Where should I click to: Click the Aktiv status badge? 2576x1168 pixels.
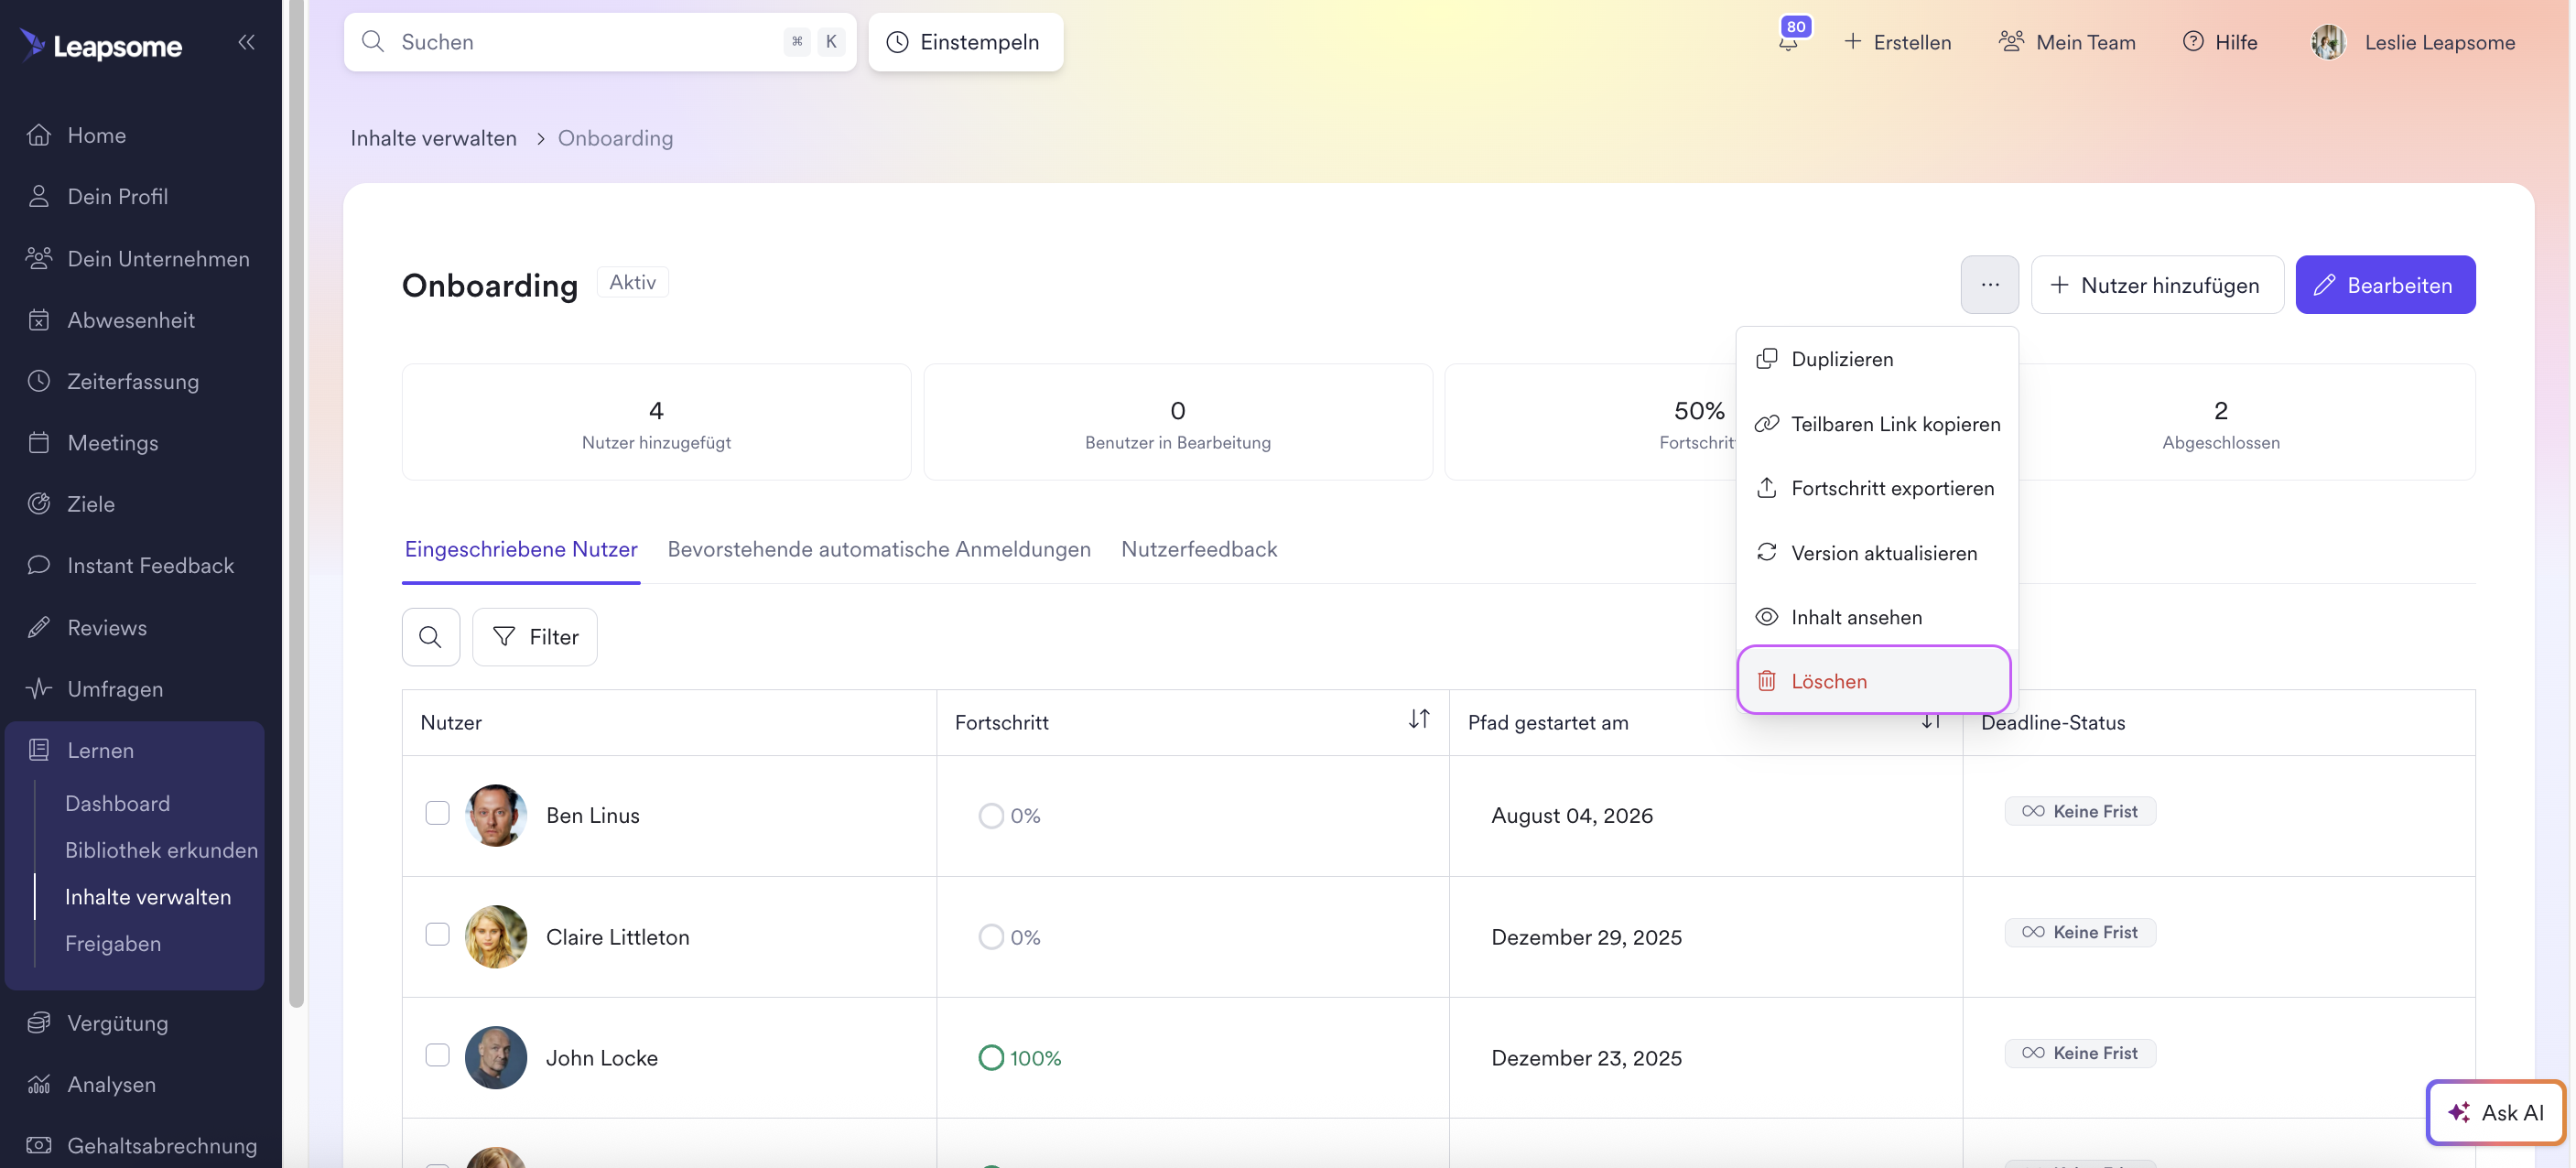pos(633,283)
